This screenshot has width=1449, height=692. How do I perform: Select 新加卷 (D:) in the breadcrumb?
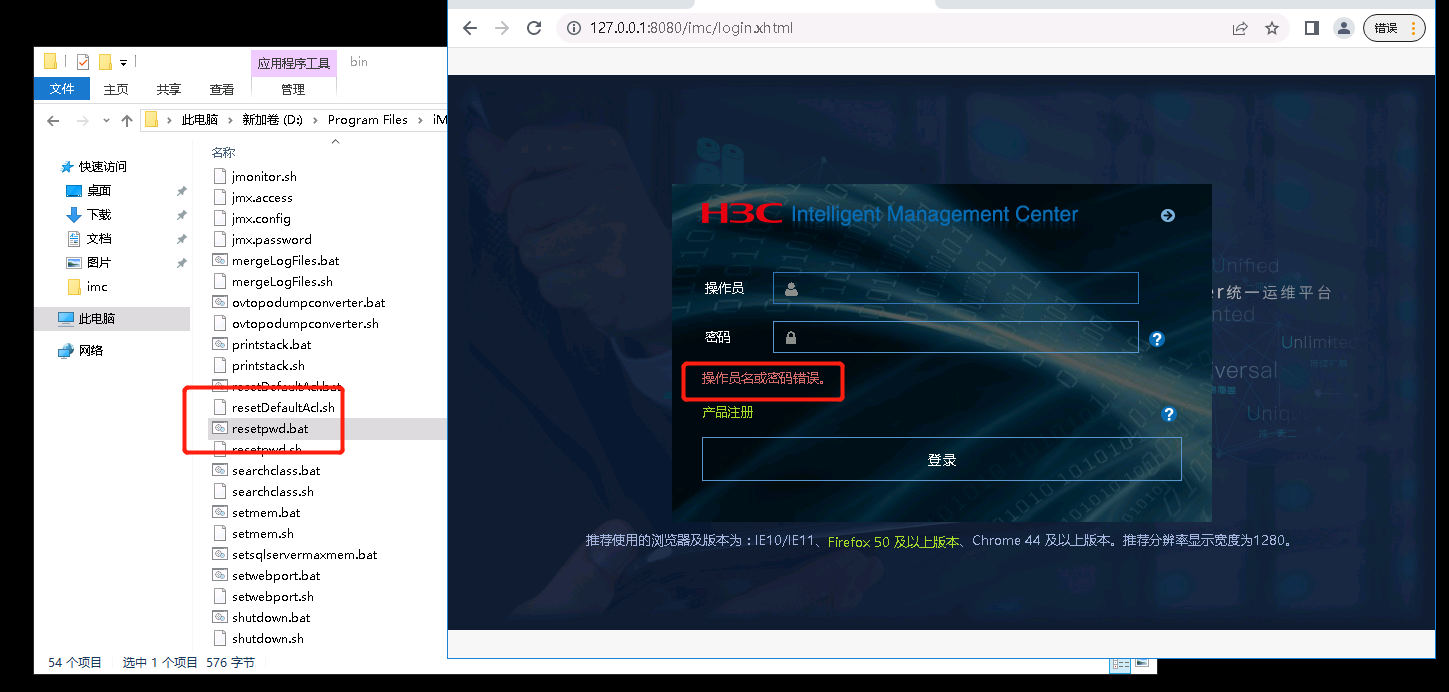click(272, 120)
